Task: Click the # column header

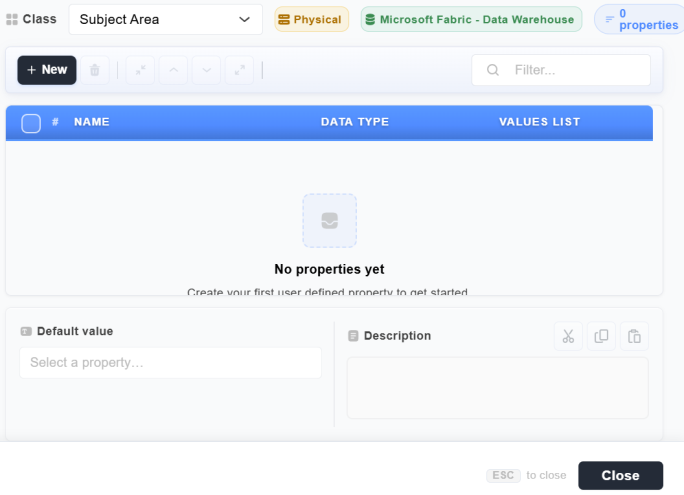Action: click(55, 122)
